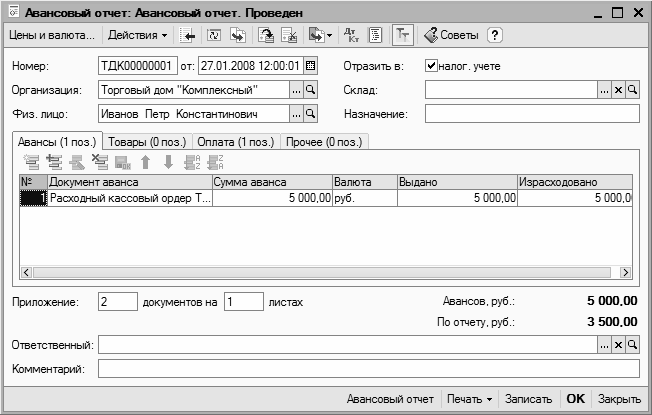Toggle the налог. учете checkbox
Image resolution: width=652 pixels, height=415 pixels.
coord(431,66)
